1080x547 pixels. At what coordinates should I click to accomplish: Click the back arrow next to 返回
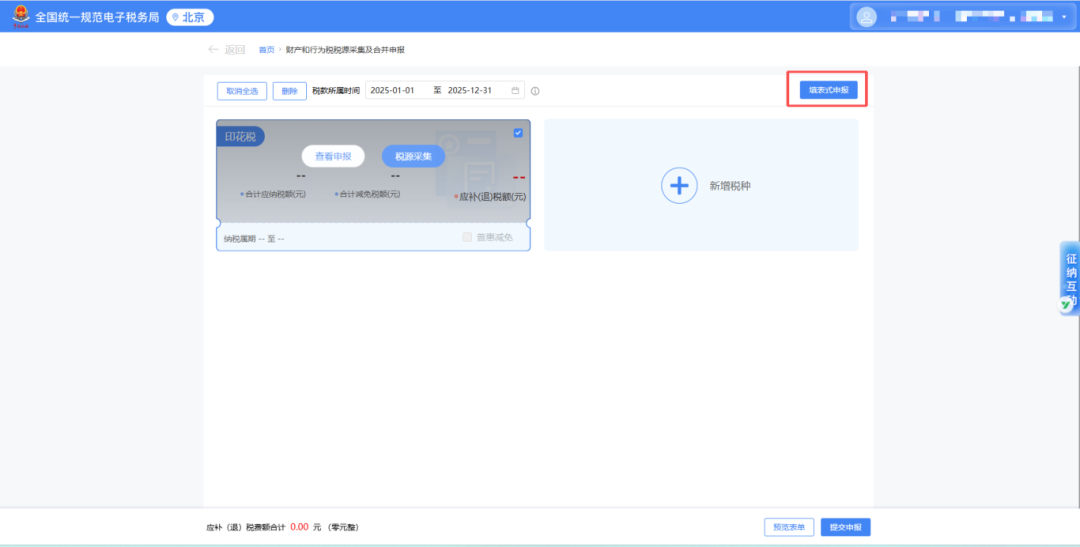(x=212, y=50)
